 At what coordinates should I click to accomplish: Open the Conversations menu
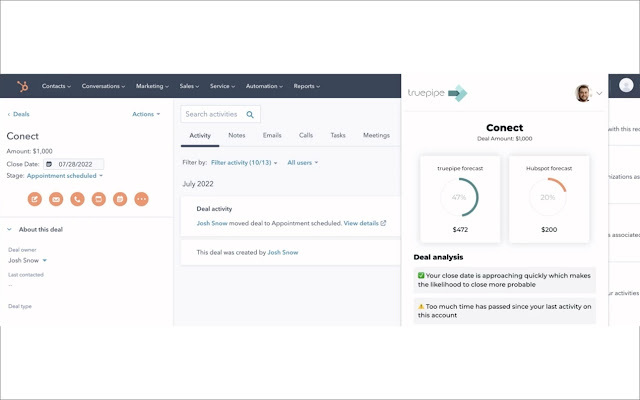[x=103, y=86]
